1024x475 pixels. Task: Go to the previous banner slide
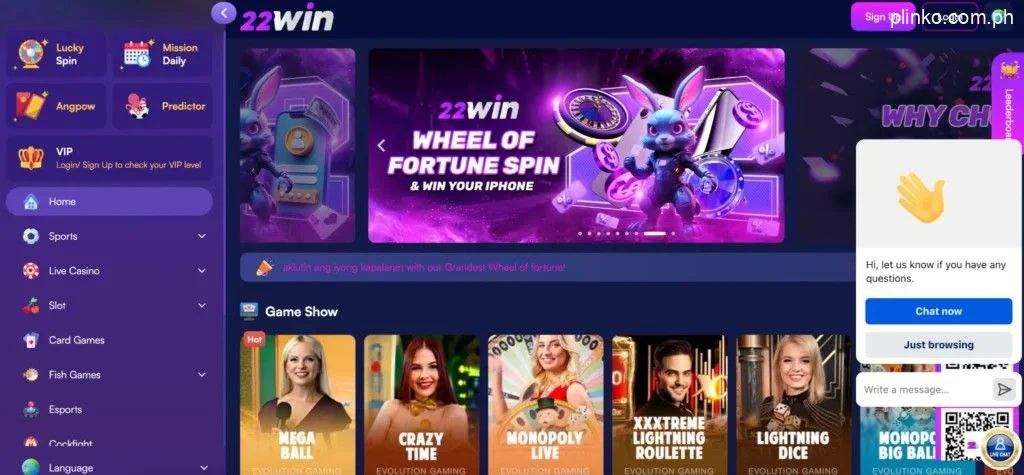(382, 146)
